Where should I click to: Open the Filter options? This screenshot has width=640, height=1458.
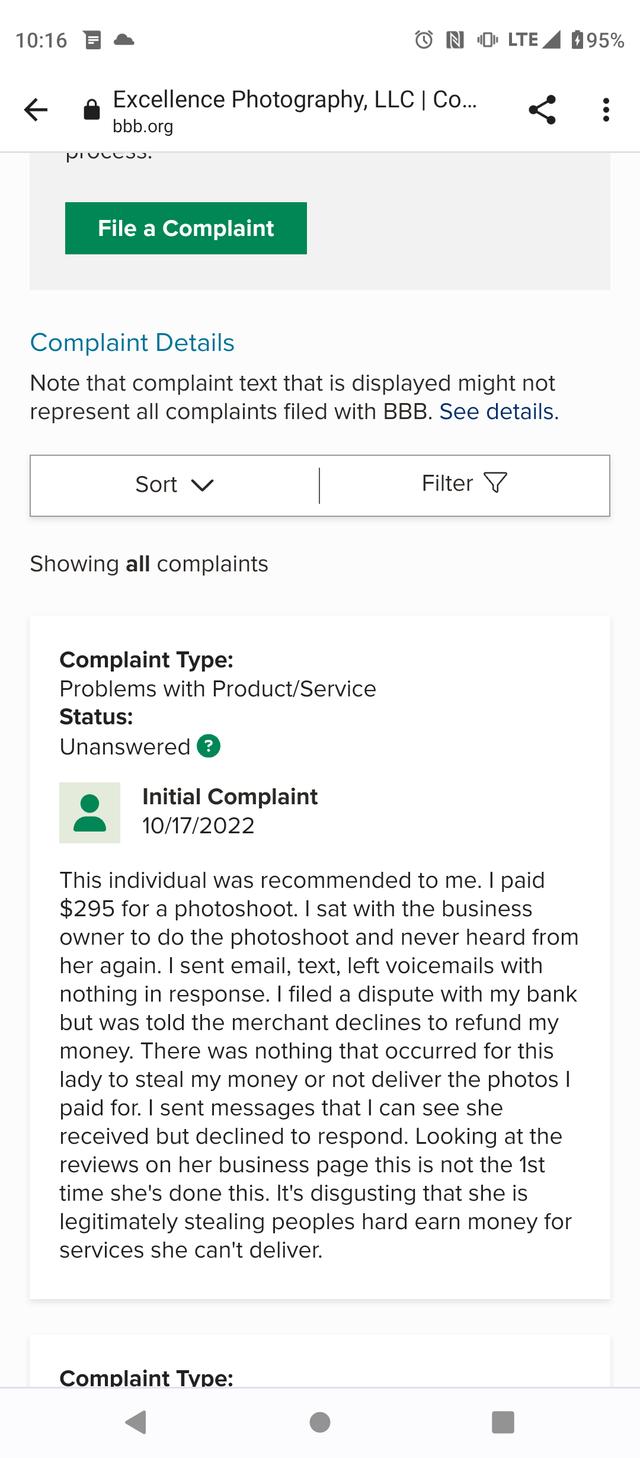tap(465, 485)
